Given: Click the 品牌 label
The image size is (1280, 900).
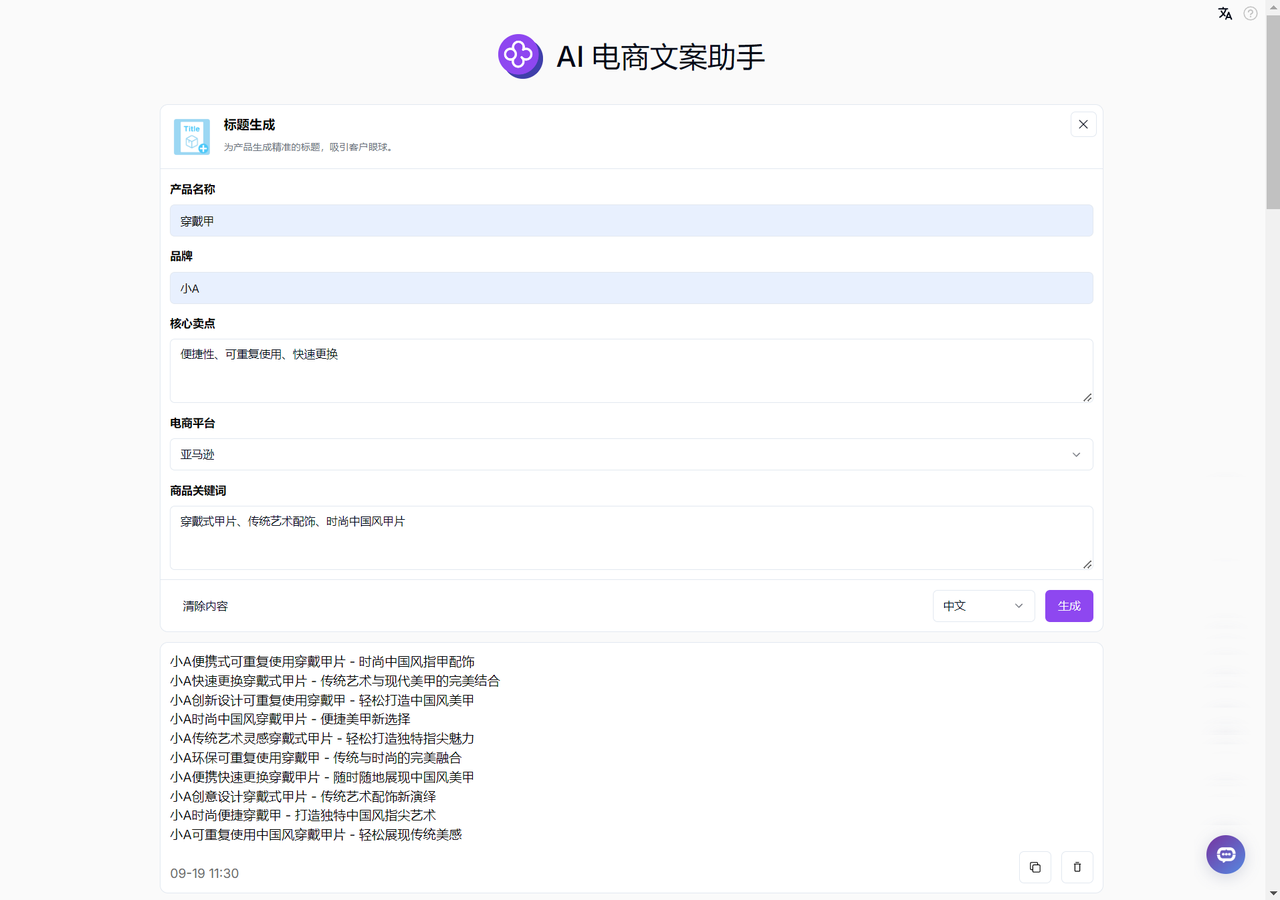Looking at the screenshot, I should pos(181,256).
